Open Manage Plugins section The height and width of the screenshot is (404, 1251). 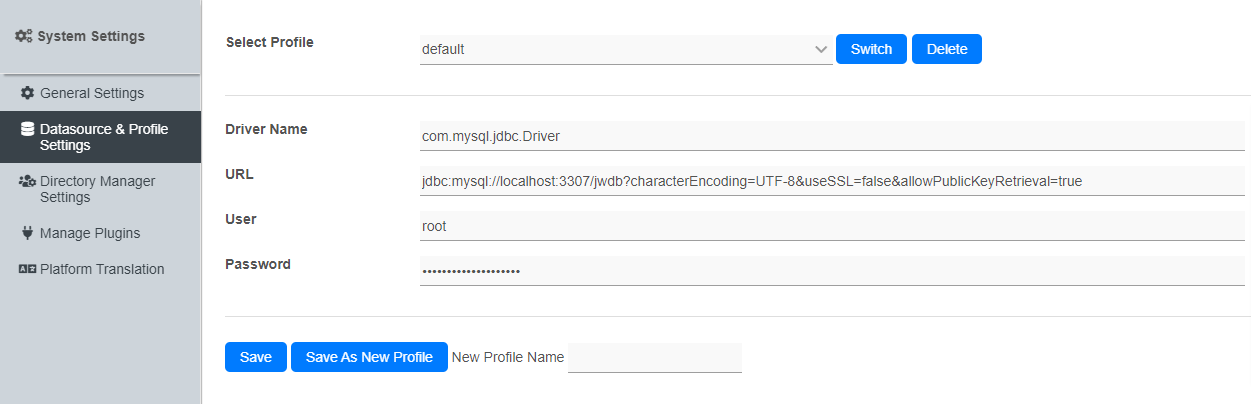pos(89,233)
